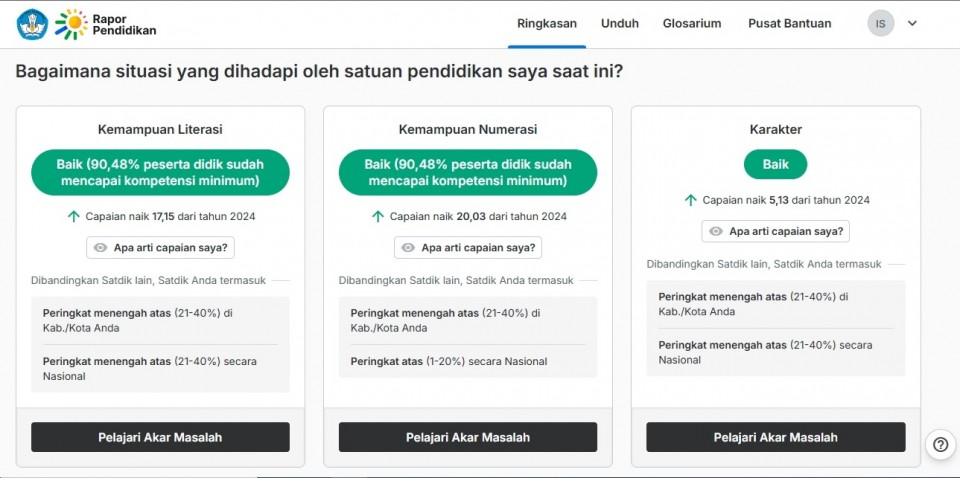
Task: Open the Glosarium menu item
Action: tap(692, 24)
